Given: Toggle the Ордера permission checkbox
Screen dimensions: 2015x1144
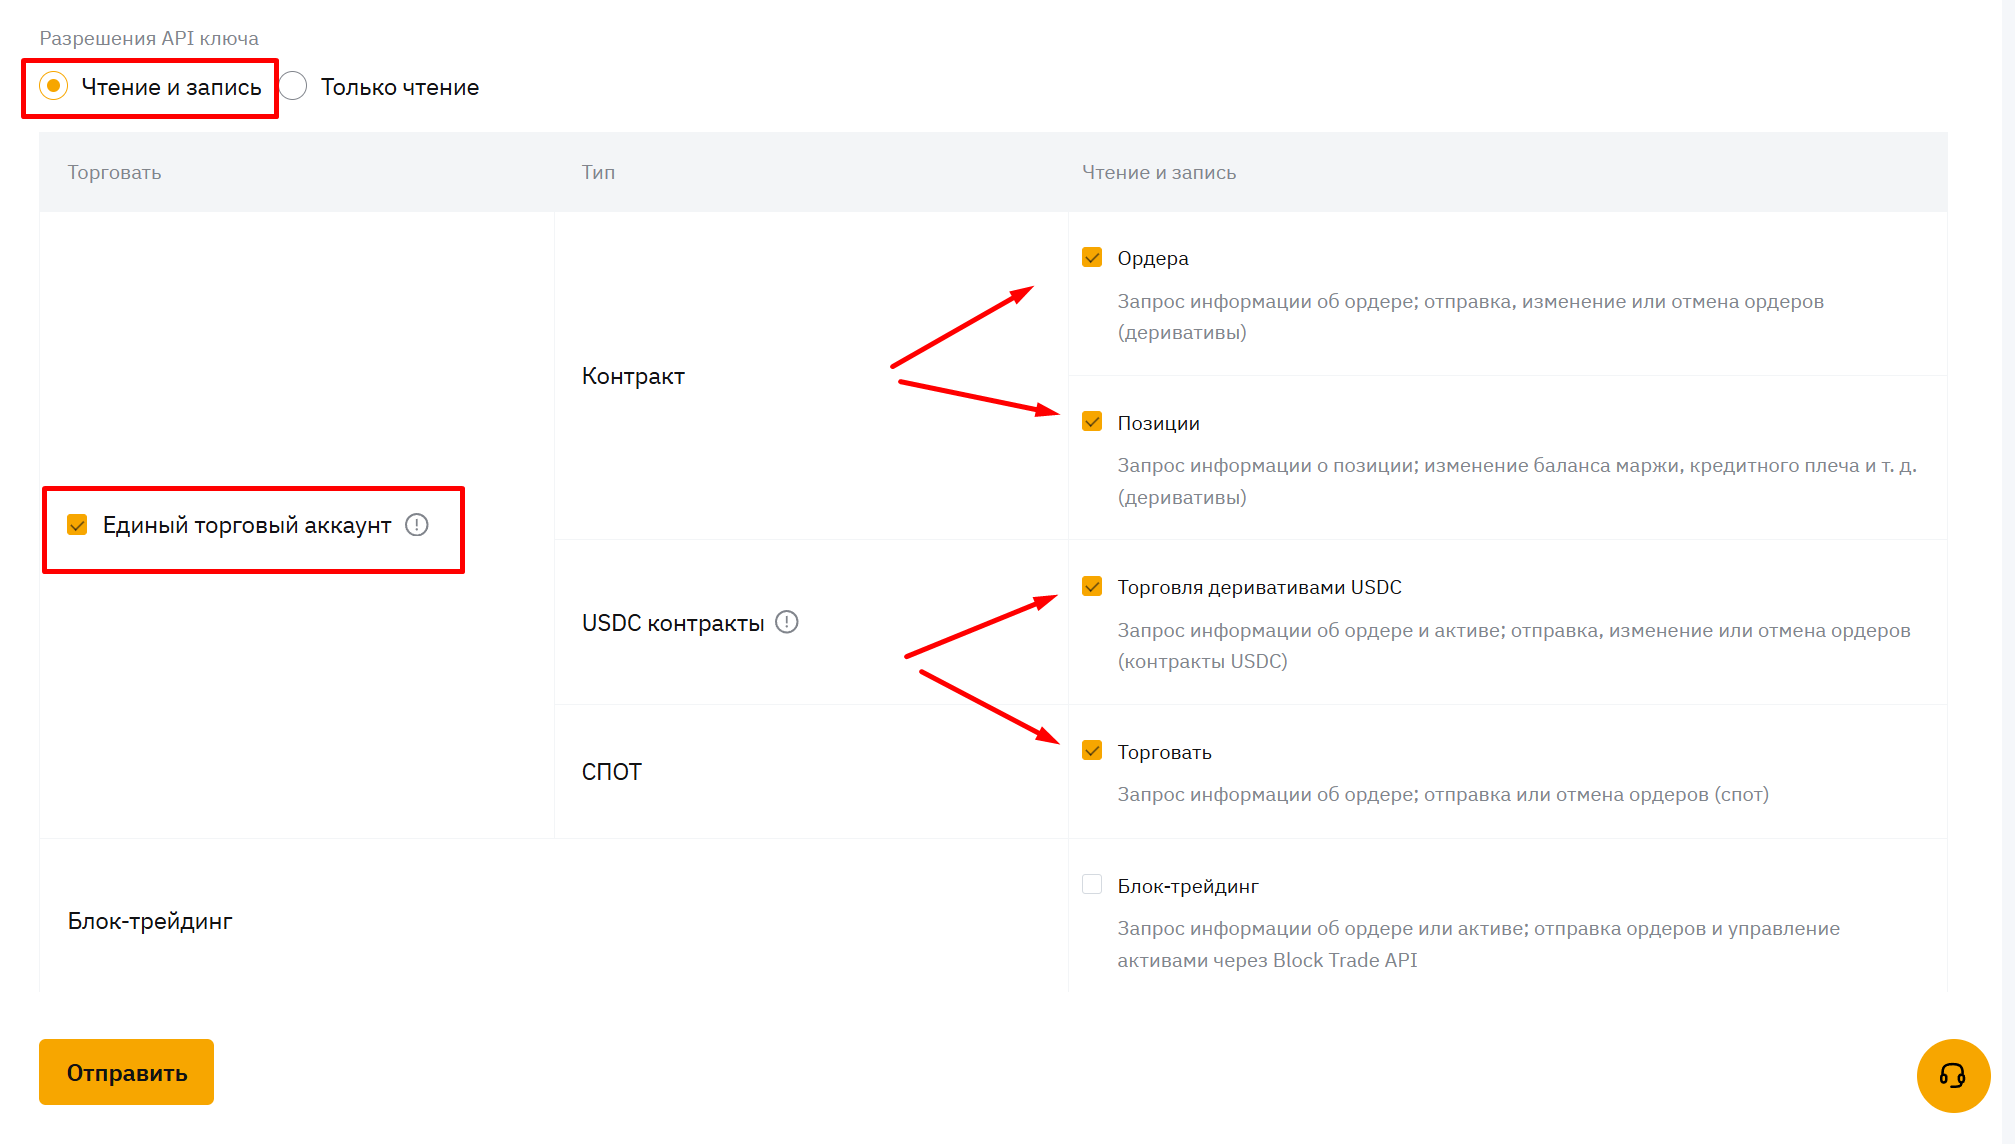Looking at the screenshot, I should point(1092,258).
